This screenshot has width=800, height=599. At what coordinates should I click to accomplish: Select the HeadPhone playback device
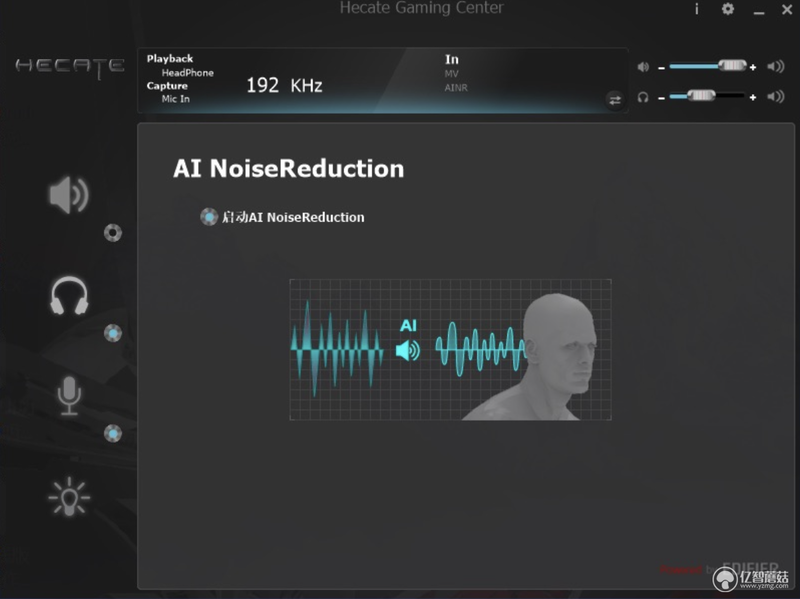coord(187,72)
